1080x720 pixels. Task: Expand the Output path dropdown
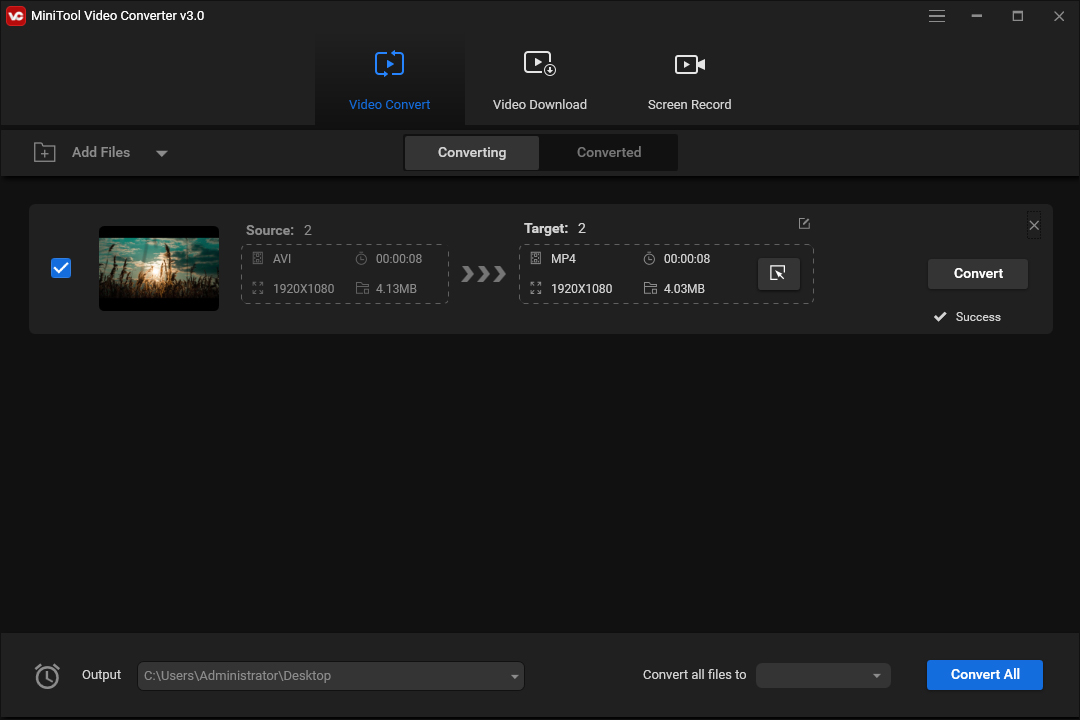[x=514, y=676]
